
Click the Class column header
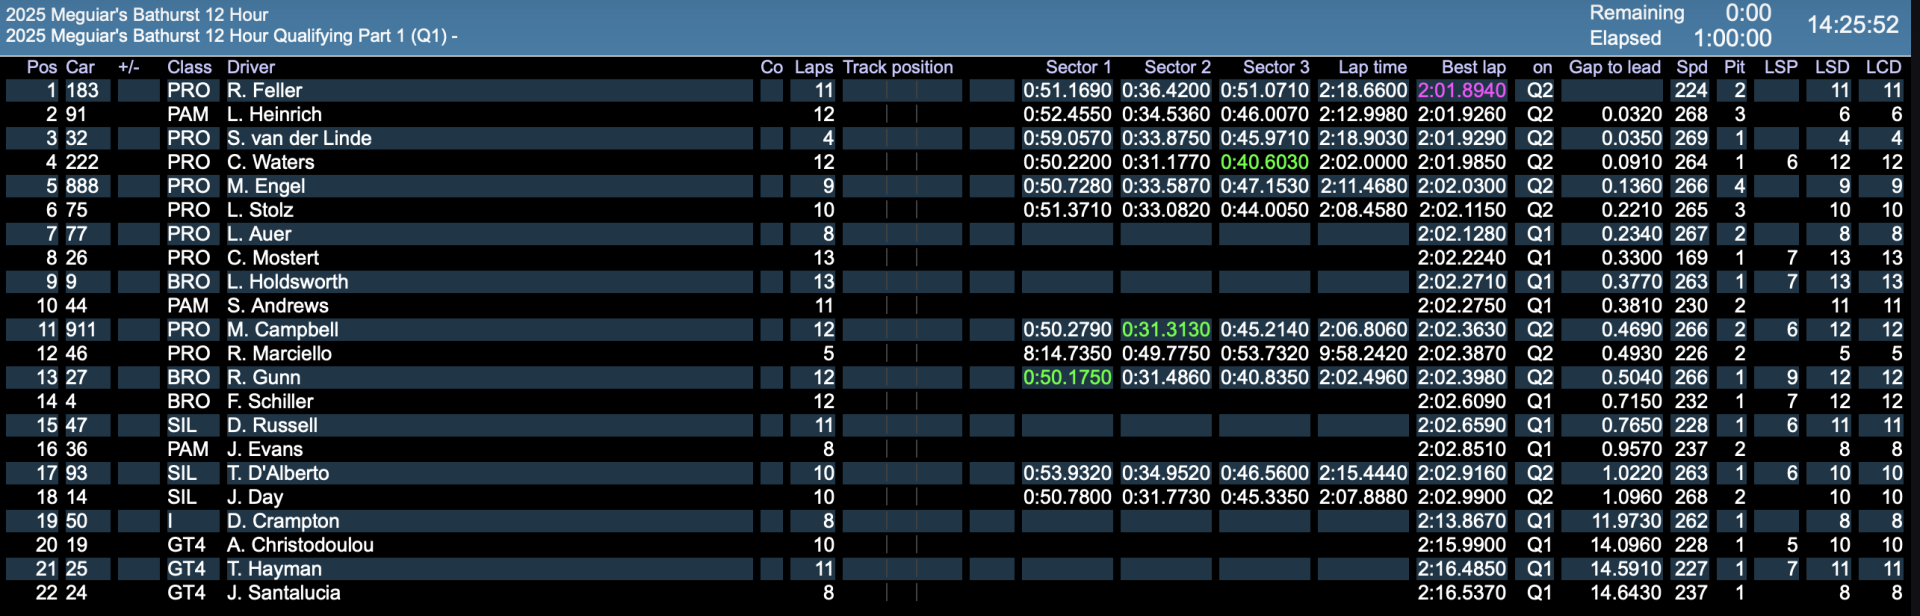tap(189, 67)
